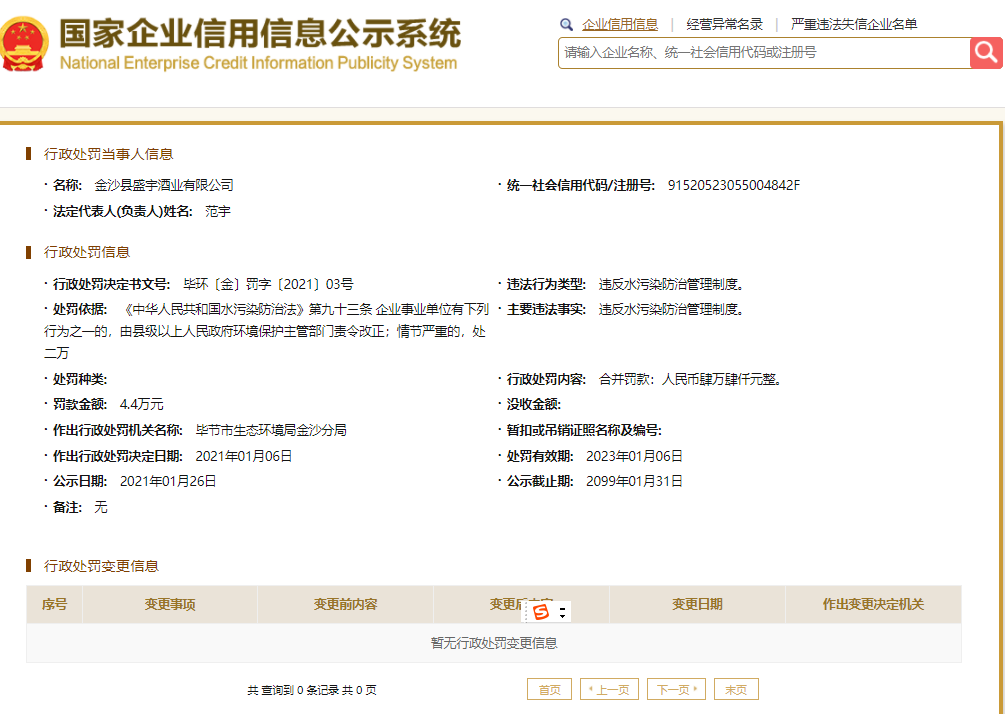This screenshot has height=714, width=1005.
Task: Click the 行政处罚变更信息 section heading
Action: coord(101,566)
